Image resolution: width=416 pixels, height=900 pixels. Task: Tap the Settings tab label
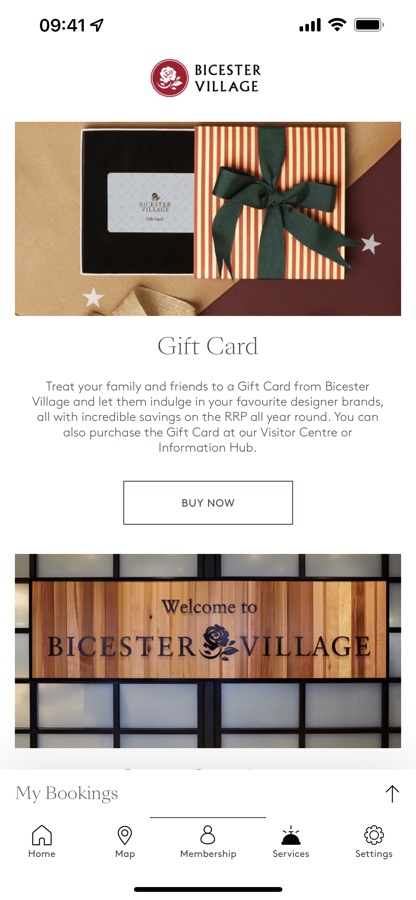point(374,854)
